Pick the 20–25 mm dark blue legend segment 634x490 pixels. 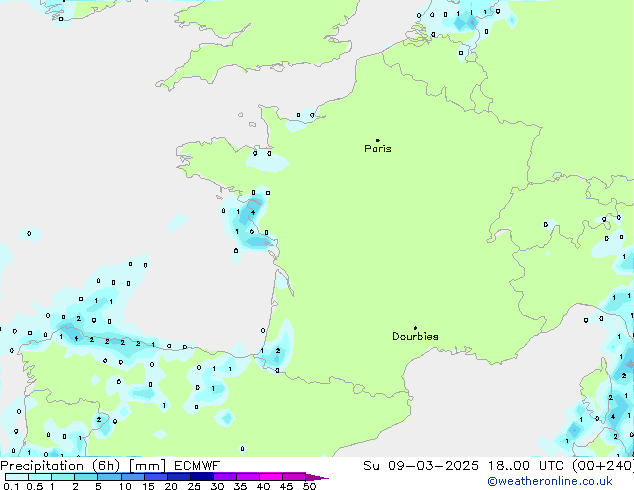click(x=179, y=477)
